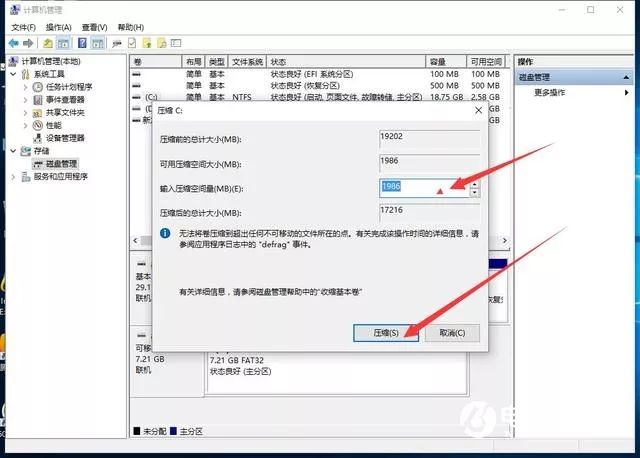Viewport: 640px width, 458px height.
Task: Click the blue info icon in dialog
Action: (165, 233)
